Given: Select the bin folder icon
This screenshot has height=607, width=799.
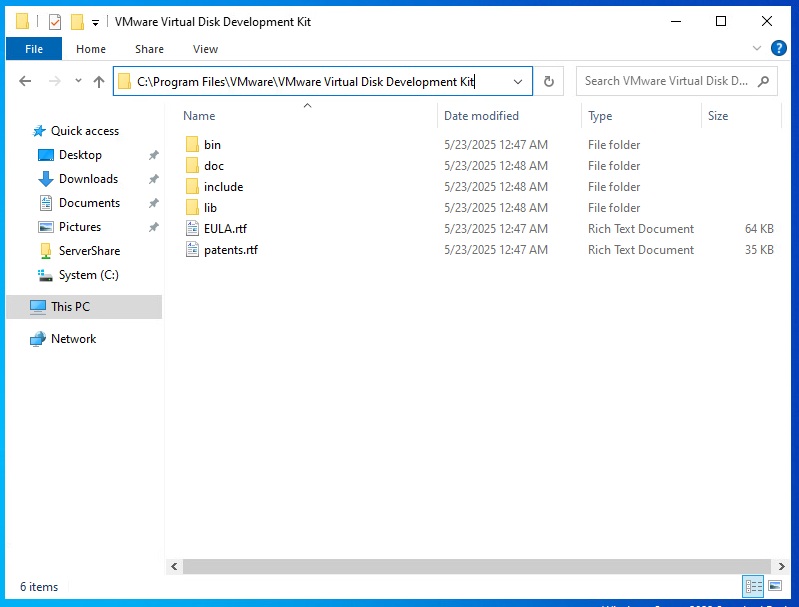Looking at the screenshot, I should coord(192,145).
